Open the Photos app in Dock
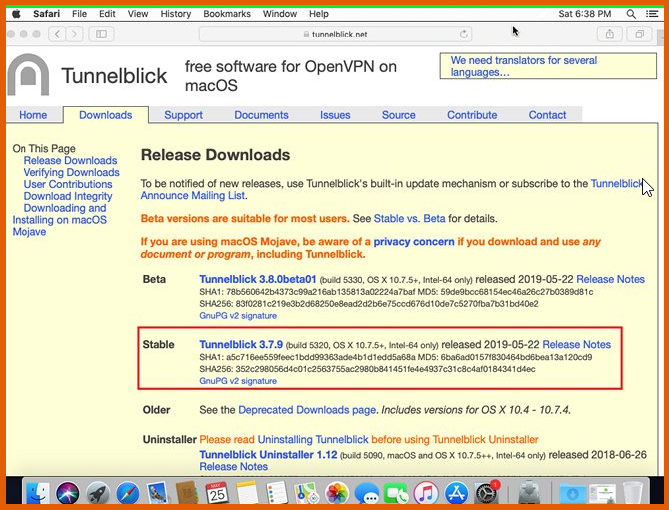This screenshot has height=510, width=669. [337, 492]
